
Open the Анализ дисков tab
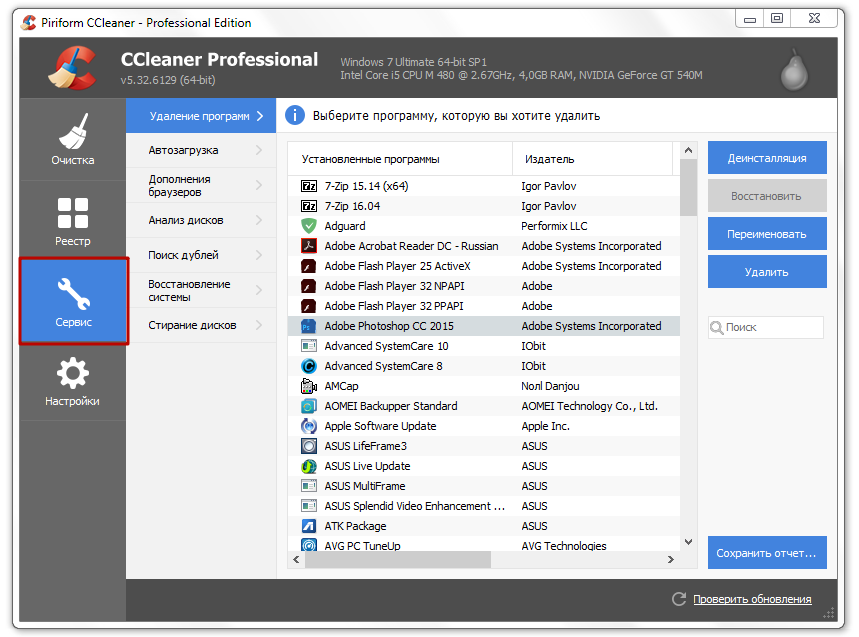click(201, 220)
